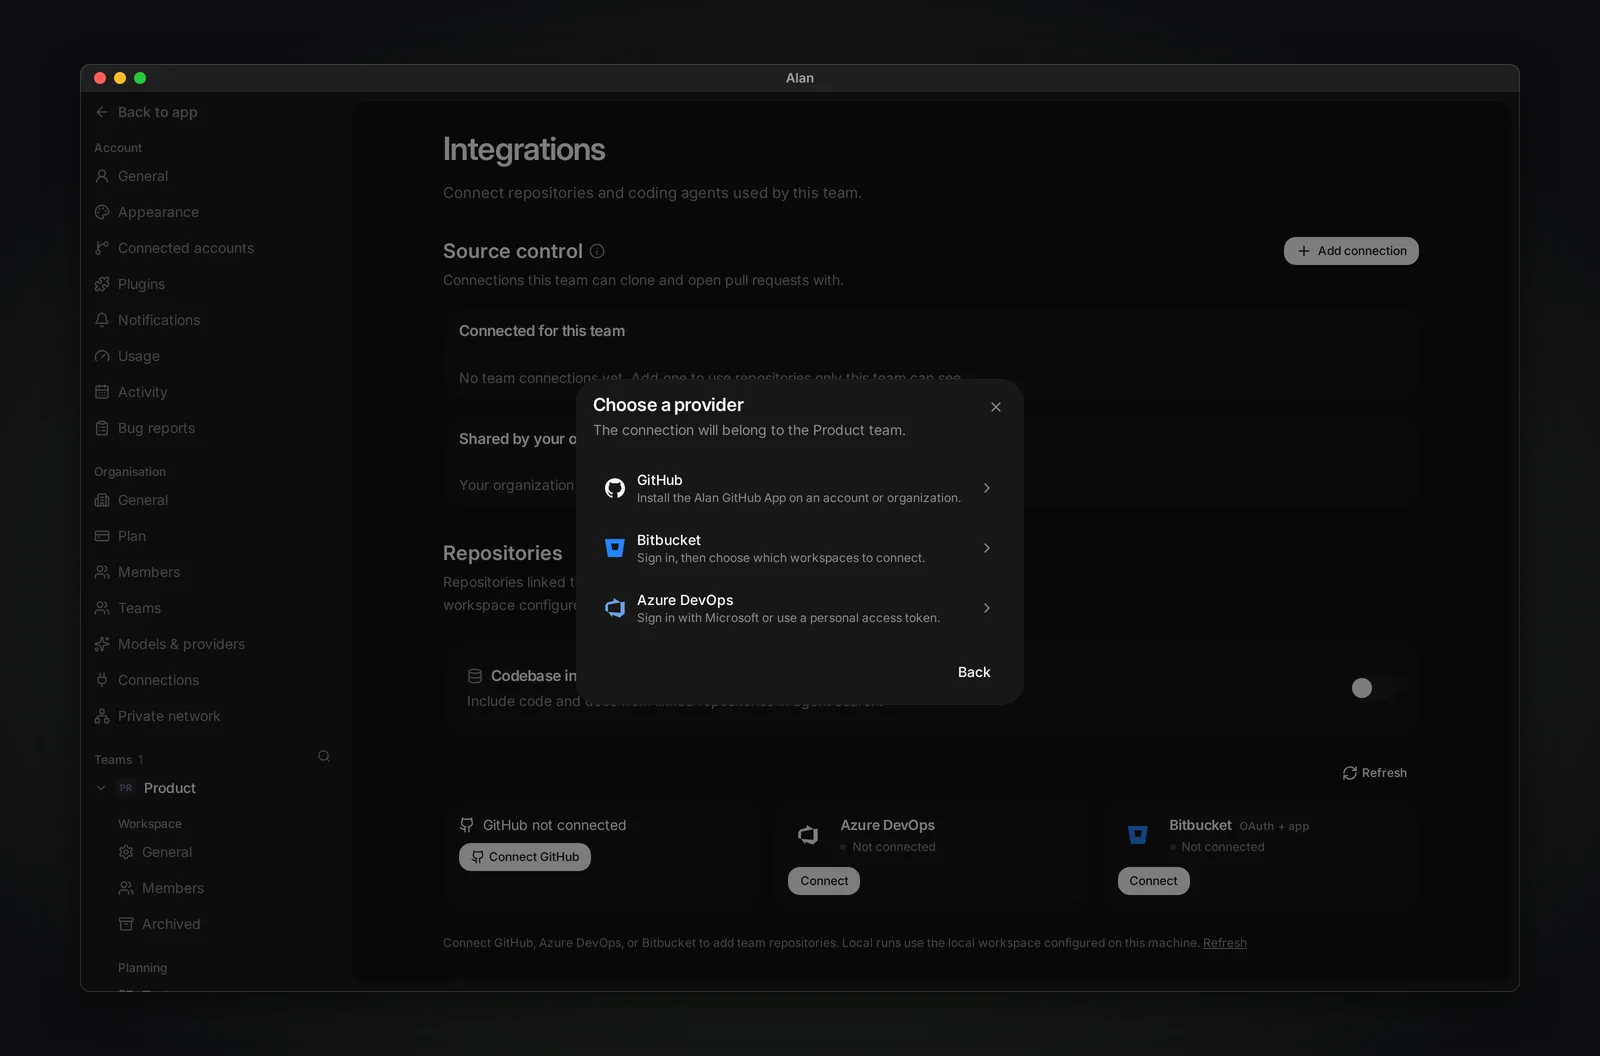1600x1056 pixels.
Task: Click the Bitbucket card logo
Action: point(1138,835)
